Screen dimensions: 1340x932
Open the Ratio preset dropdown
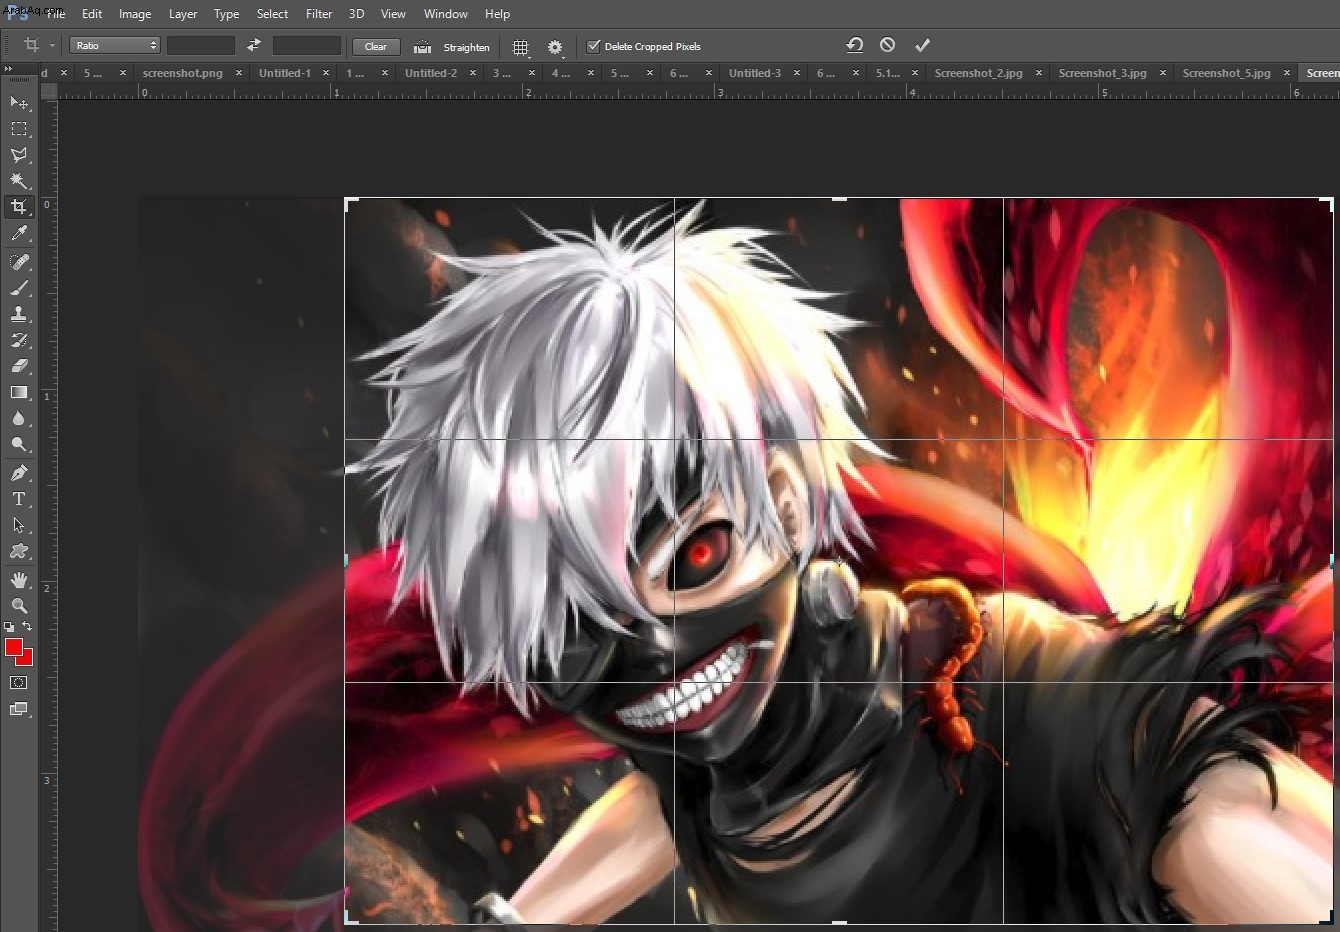point(115,46)
